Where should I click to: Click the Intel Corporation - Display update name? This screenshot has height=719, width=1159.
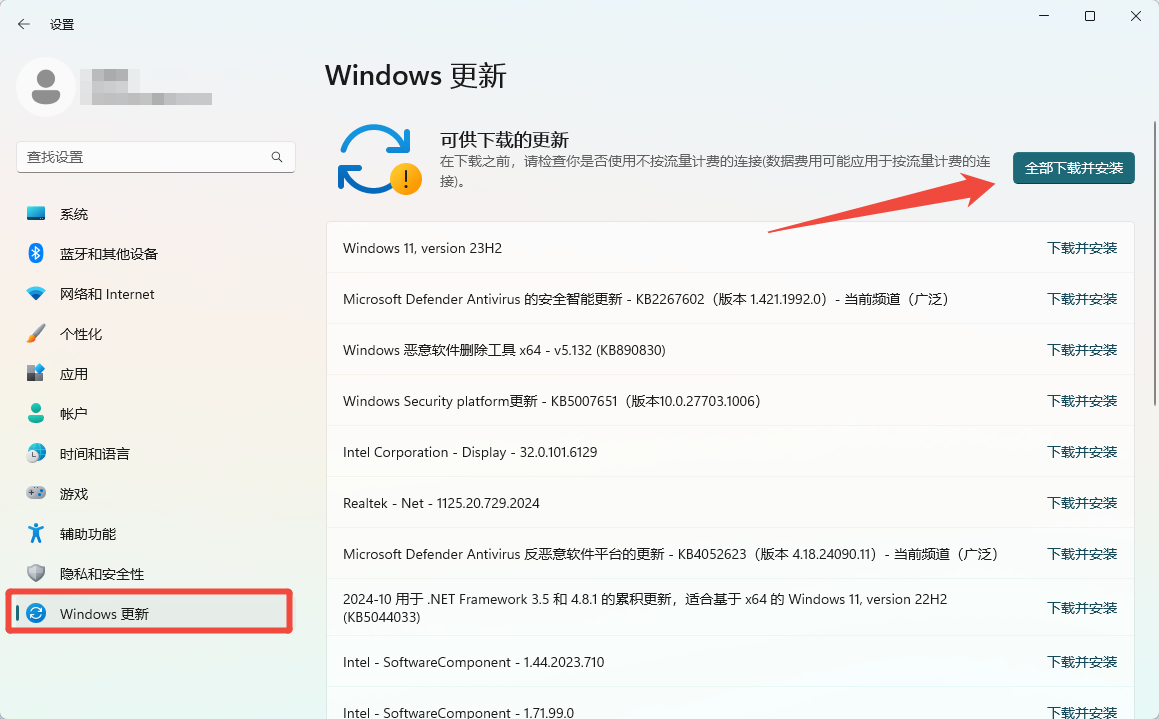(470, 451)
